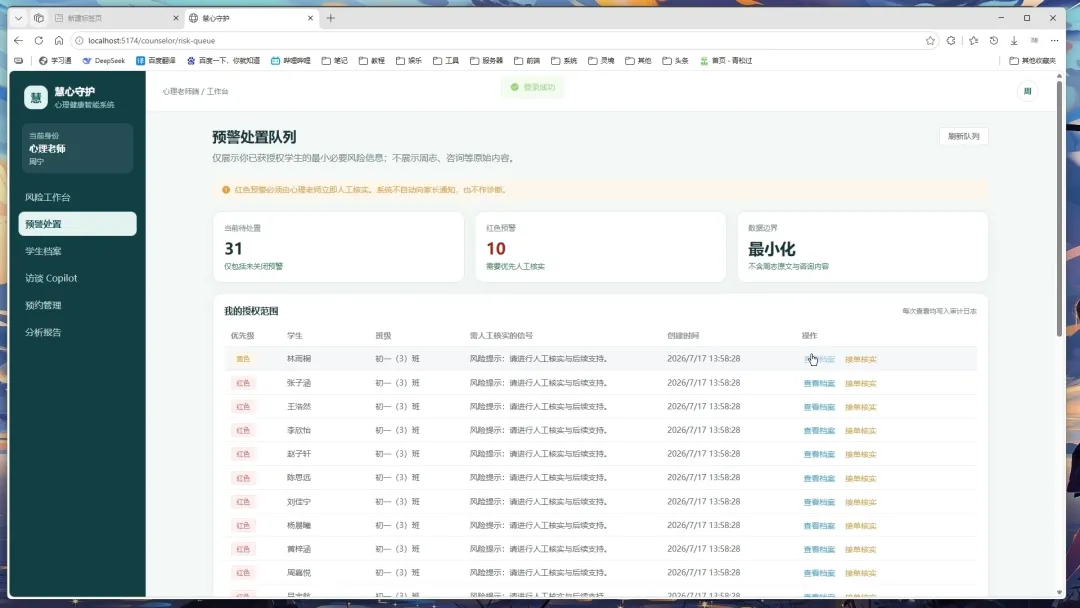The image size is (1080, 608).
Task: Expand the 笔记 bookmark folder
Action: (335, 61)
